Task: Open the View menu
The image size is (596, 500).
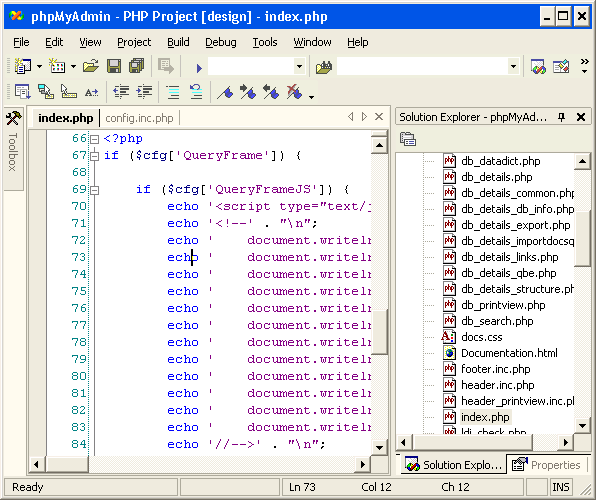Action: (90, 42)
